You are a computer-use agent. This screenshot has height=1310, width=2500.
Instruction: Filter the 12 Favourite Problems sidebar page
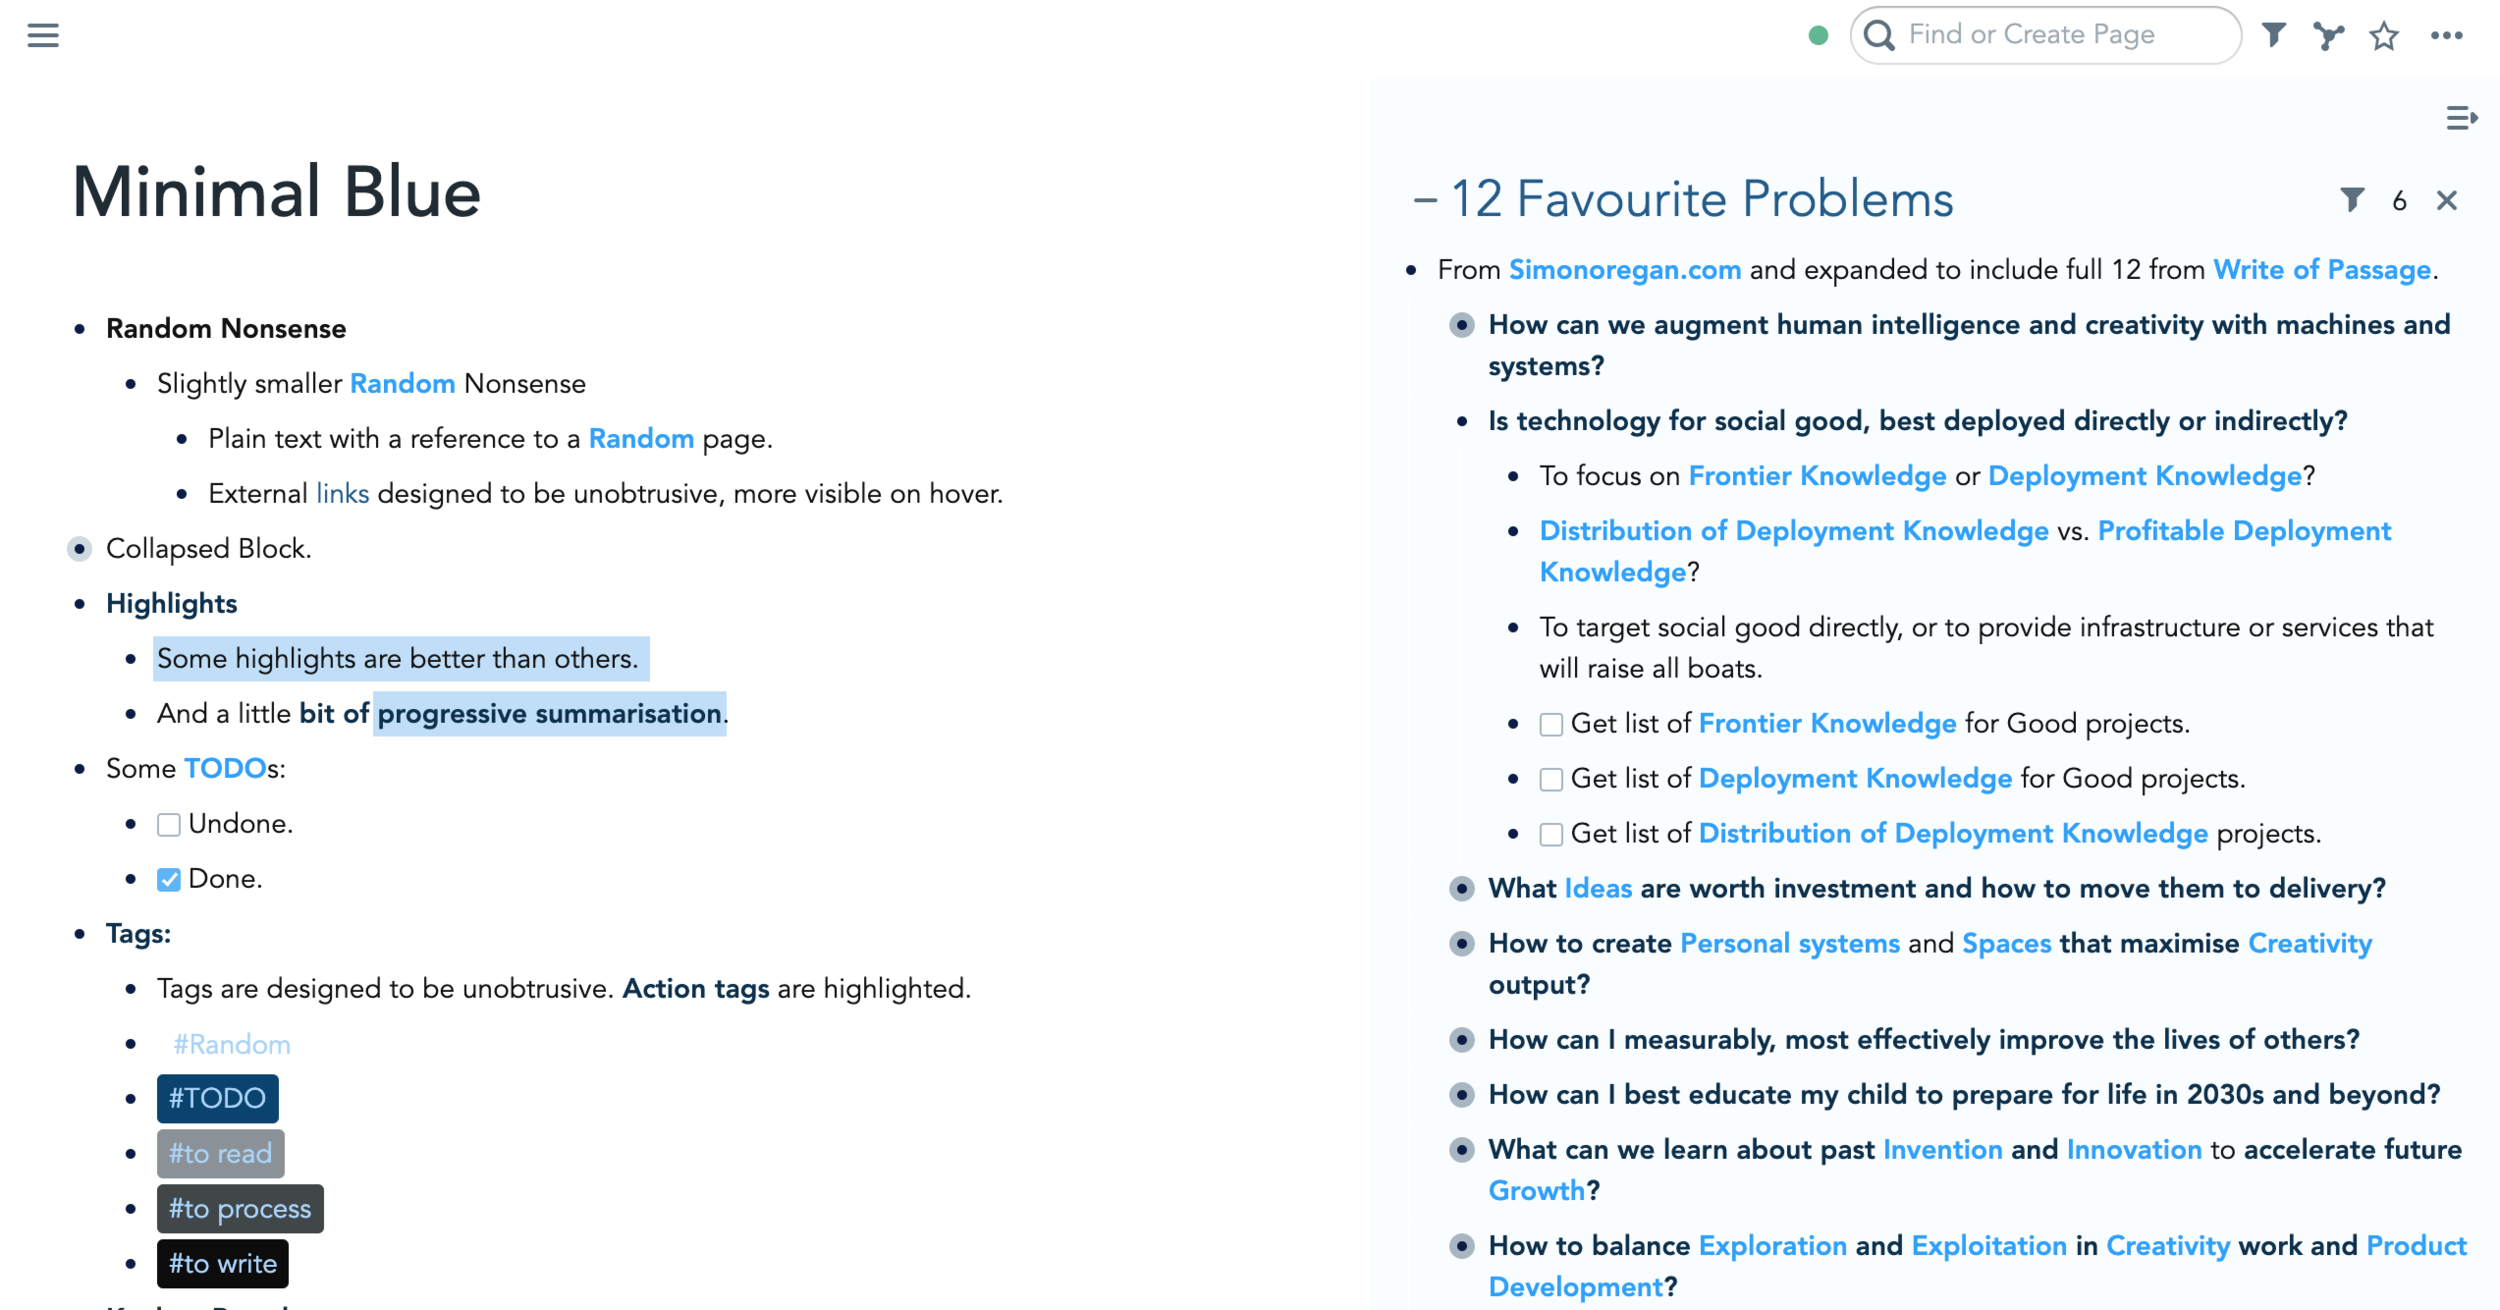[2352, 200]
